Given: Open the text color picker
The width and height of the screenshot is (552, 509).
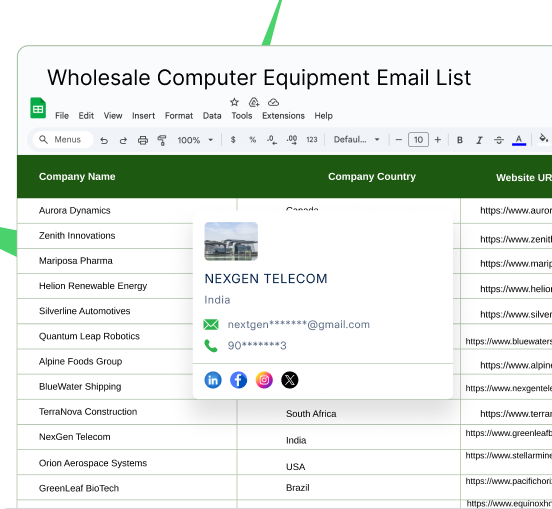Looking at the screenshot, I should [x=519, y=140].
